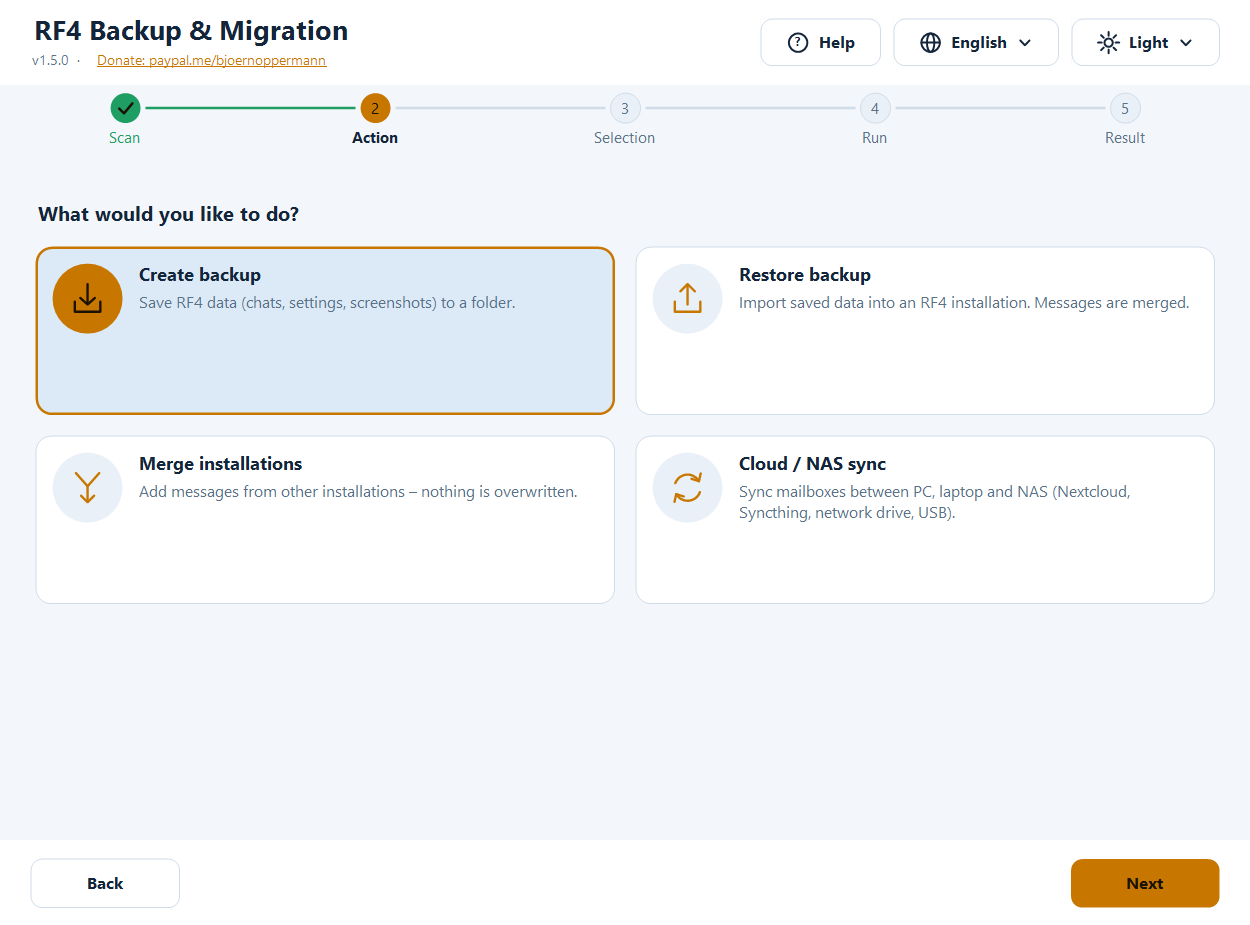Expand the Light theme dropdown chevron
Viewport: 1250px width, 925px height.
click(1186, 42)
